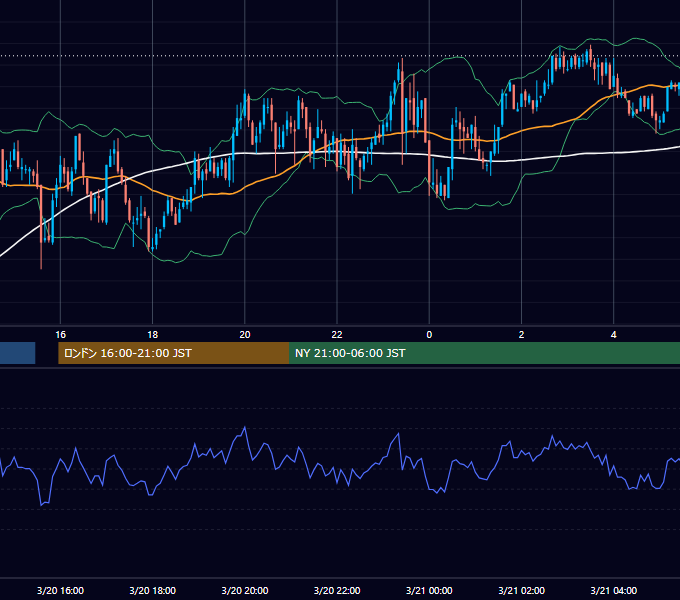Click the 3/21 04:00 date label
Image resolution: width=680 pixels, height=600 pixels.
click(x=614, y=590)
